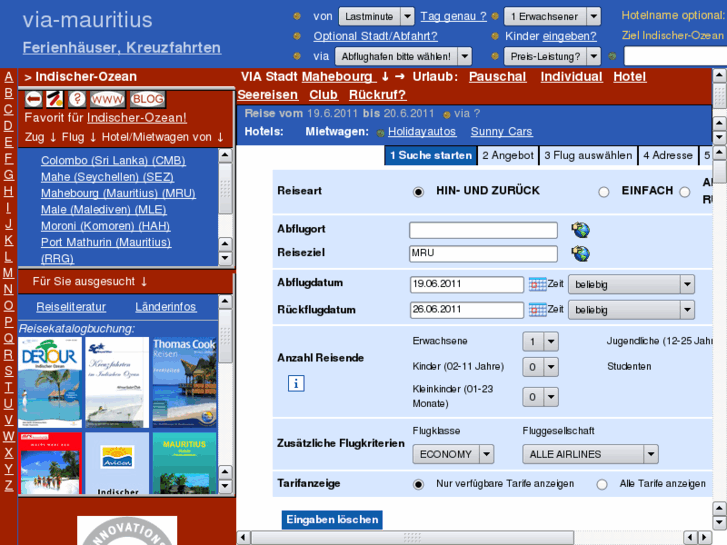Click the globe icon beside Reiseziel
727x545 pixels.
580,253
